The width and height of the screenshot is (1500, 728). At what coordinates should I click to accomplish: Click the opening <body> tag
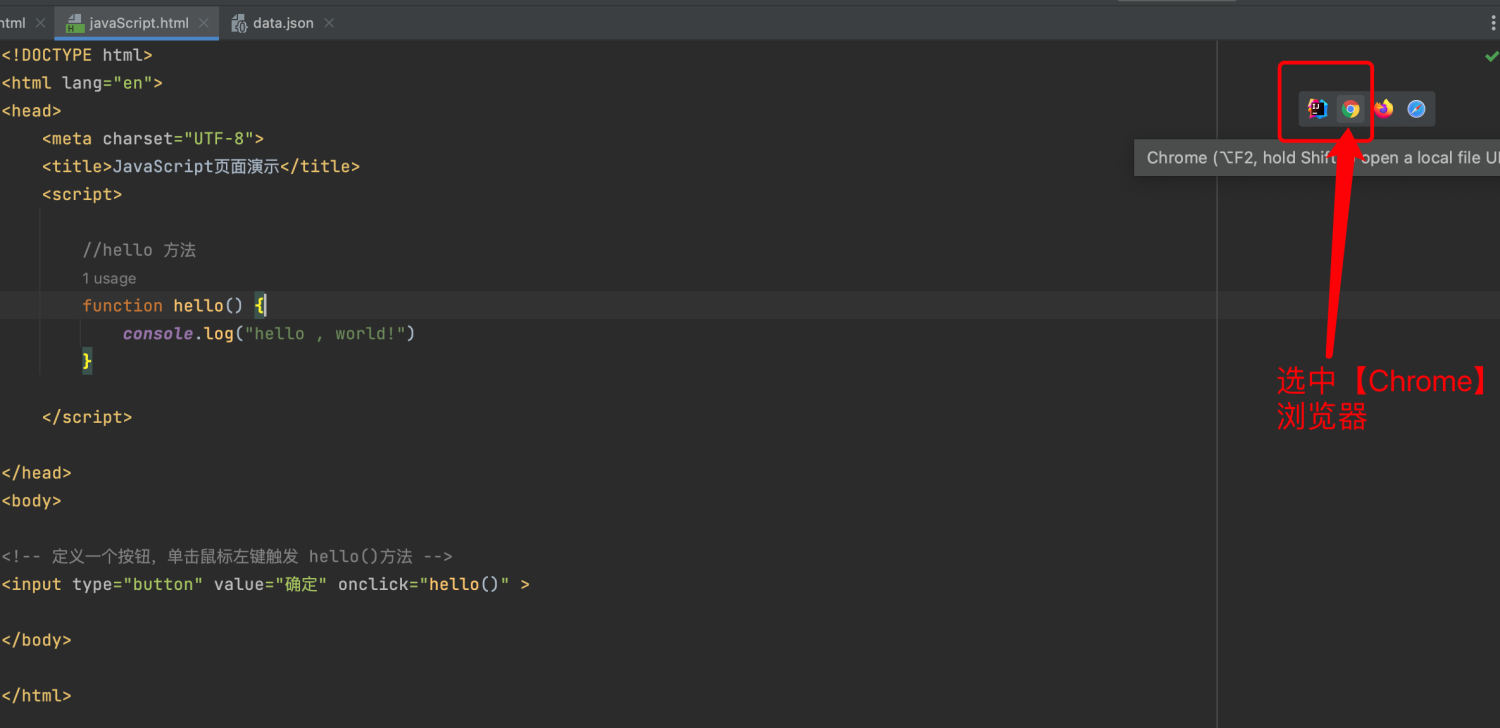(x=31, y=501)
